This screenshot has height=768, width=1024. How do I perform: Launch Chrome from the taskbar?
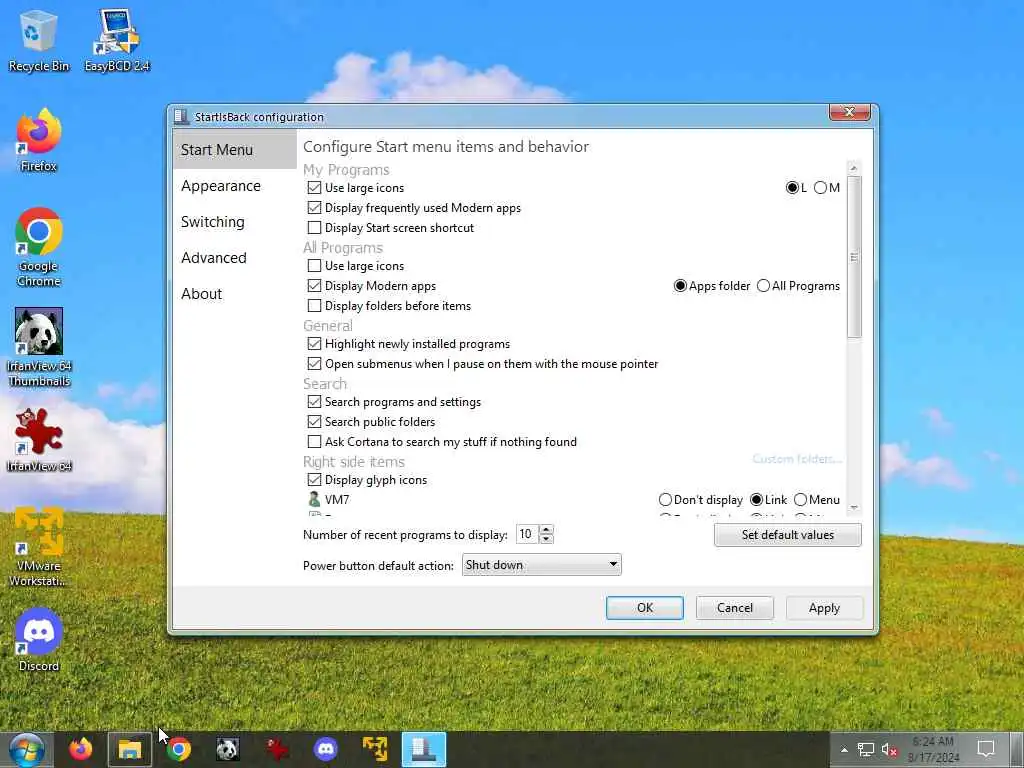pos(178,750)
